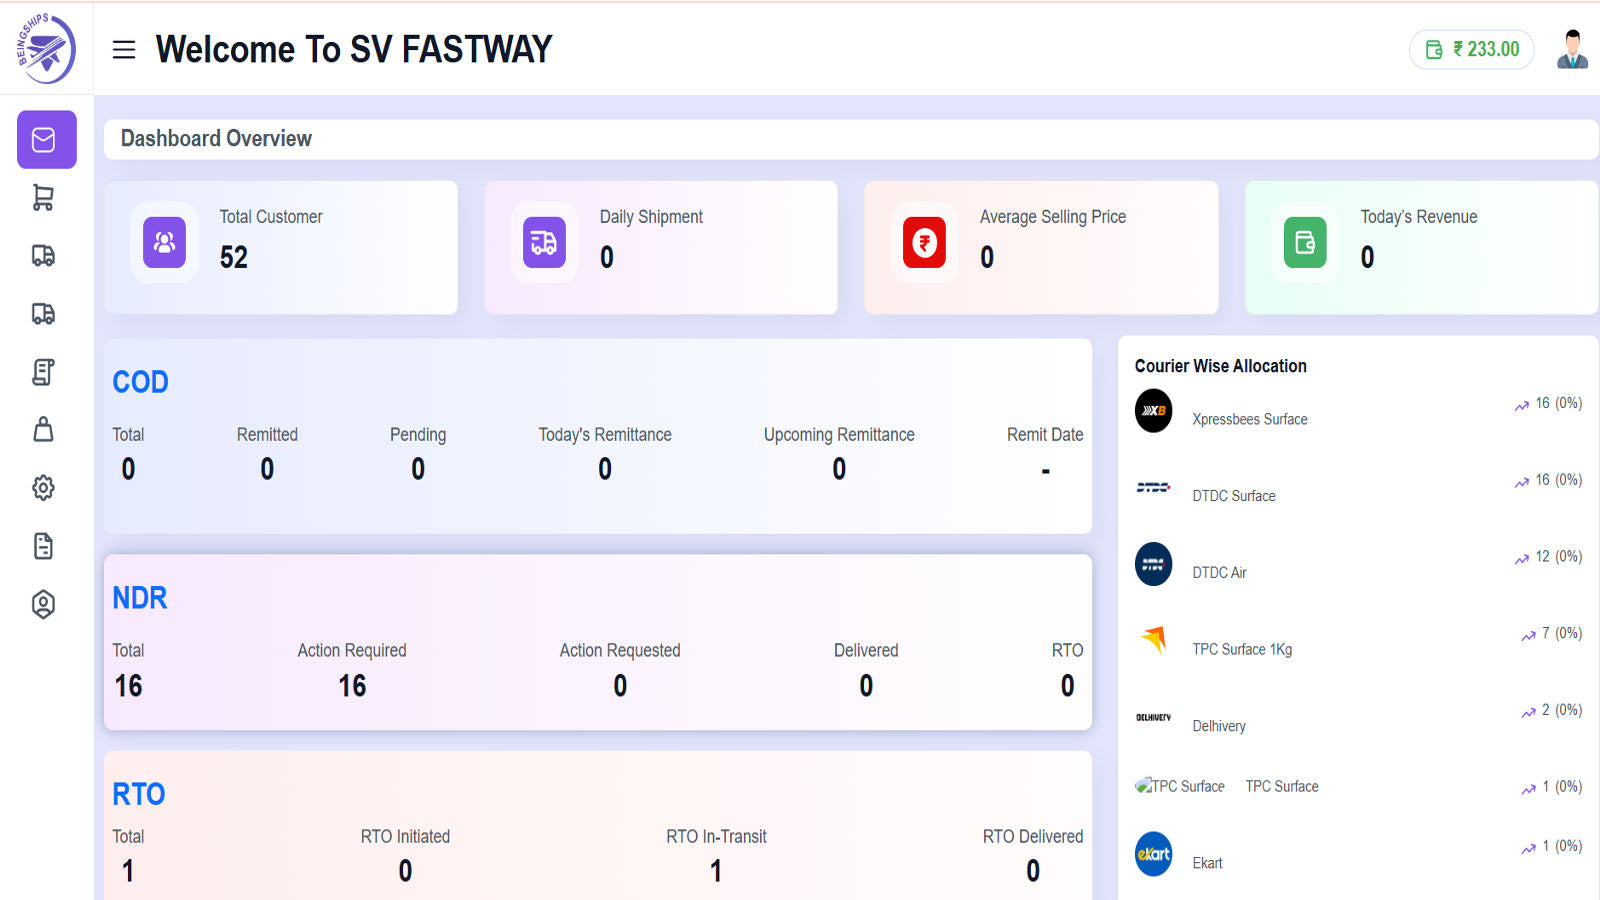1600x900 pixels.
Task: Click the BeingShips logo
Action: coord(46,48)
